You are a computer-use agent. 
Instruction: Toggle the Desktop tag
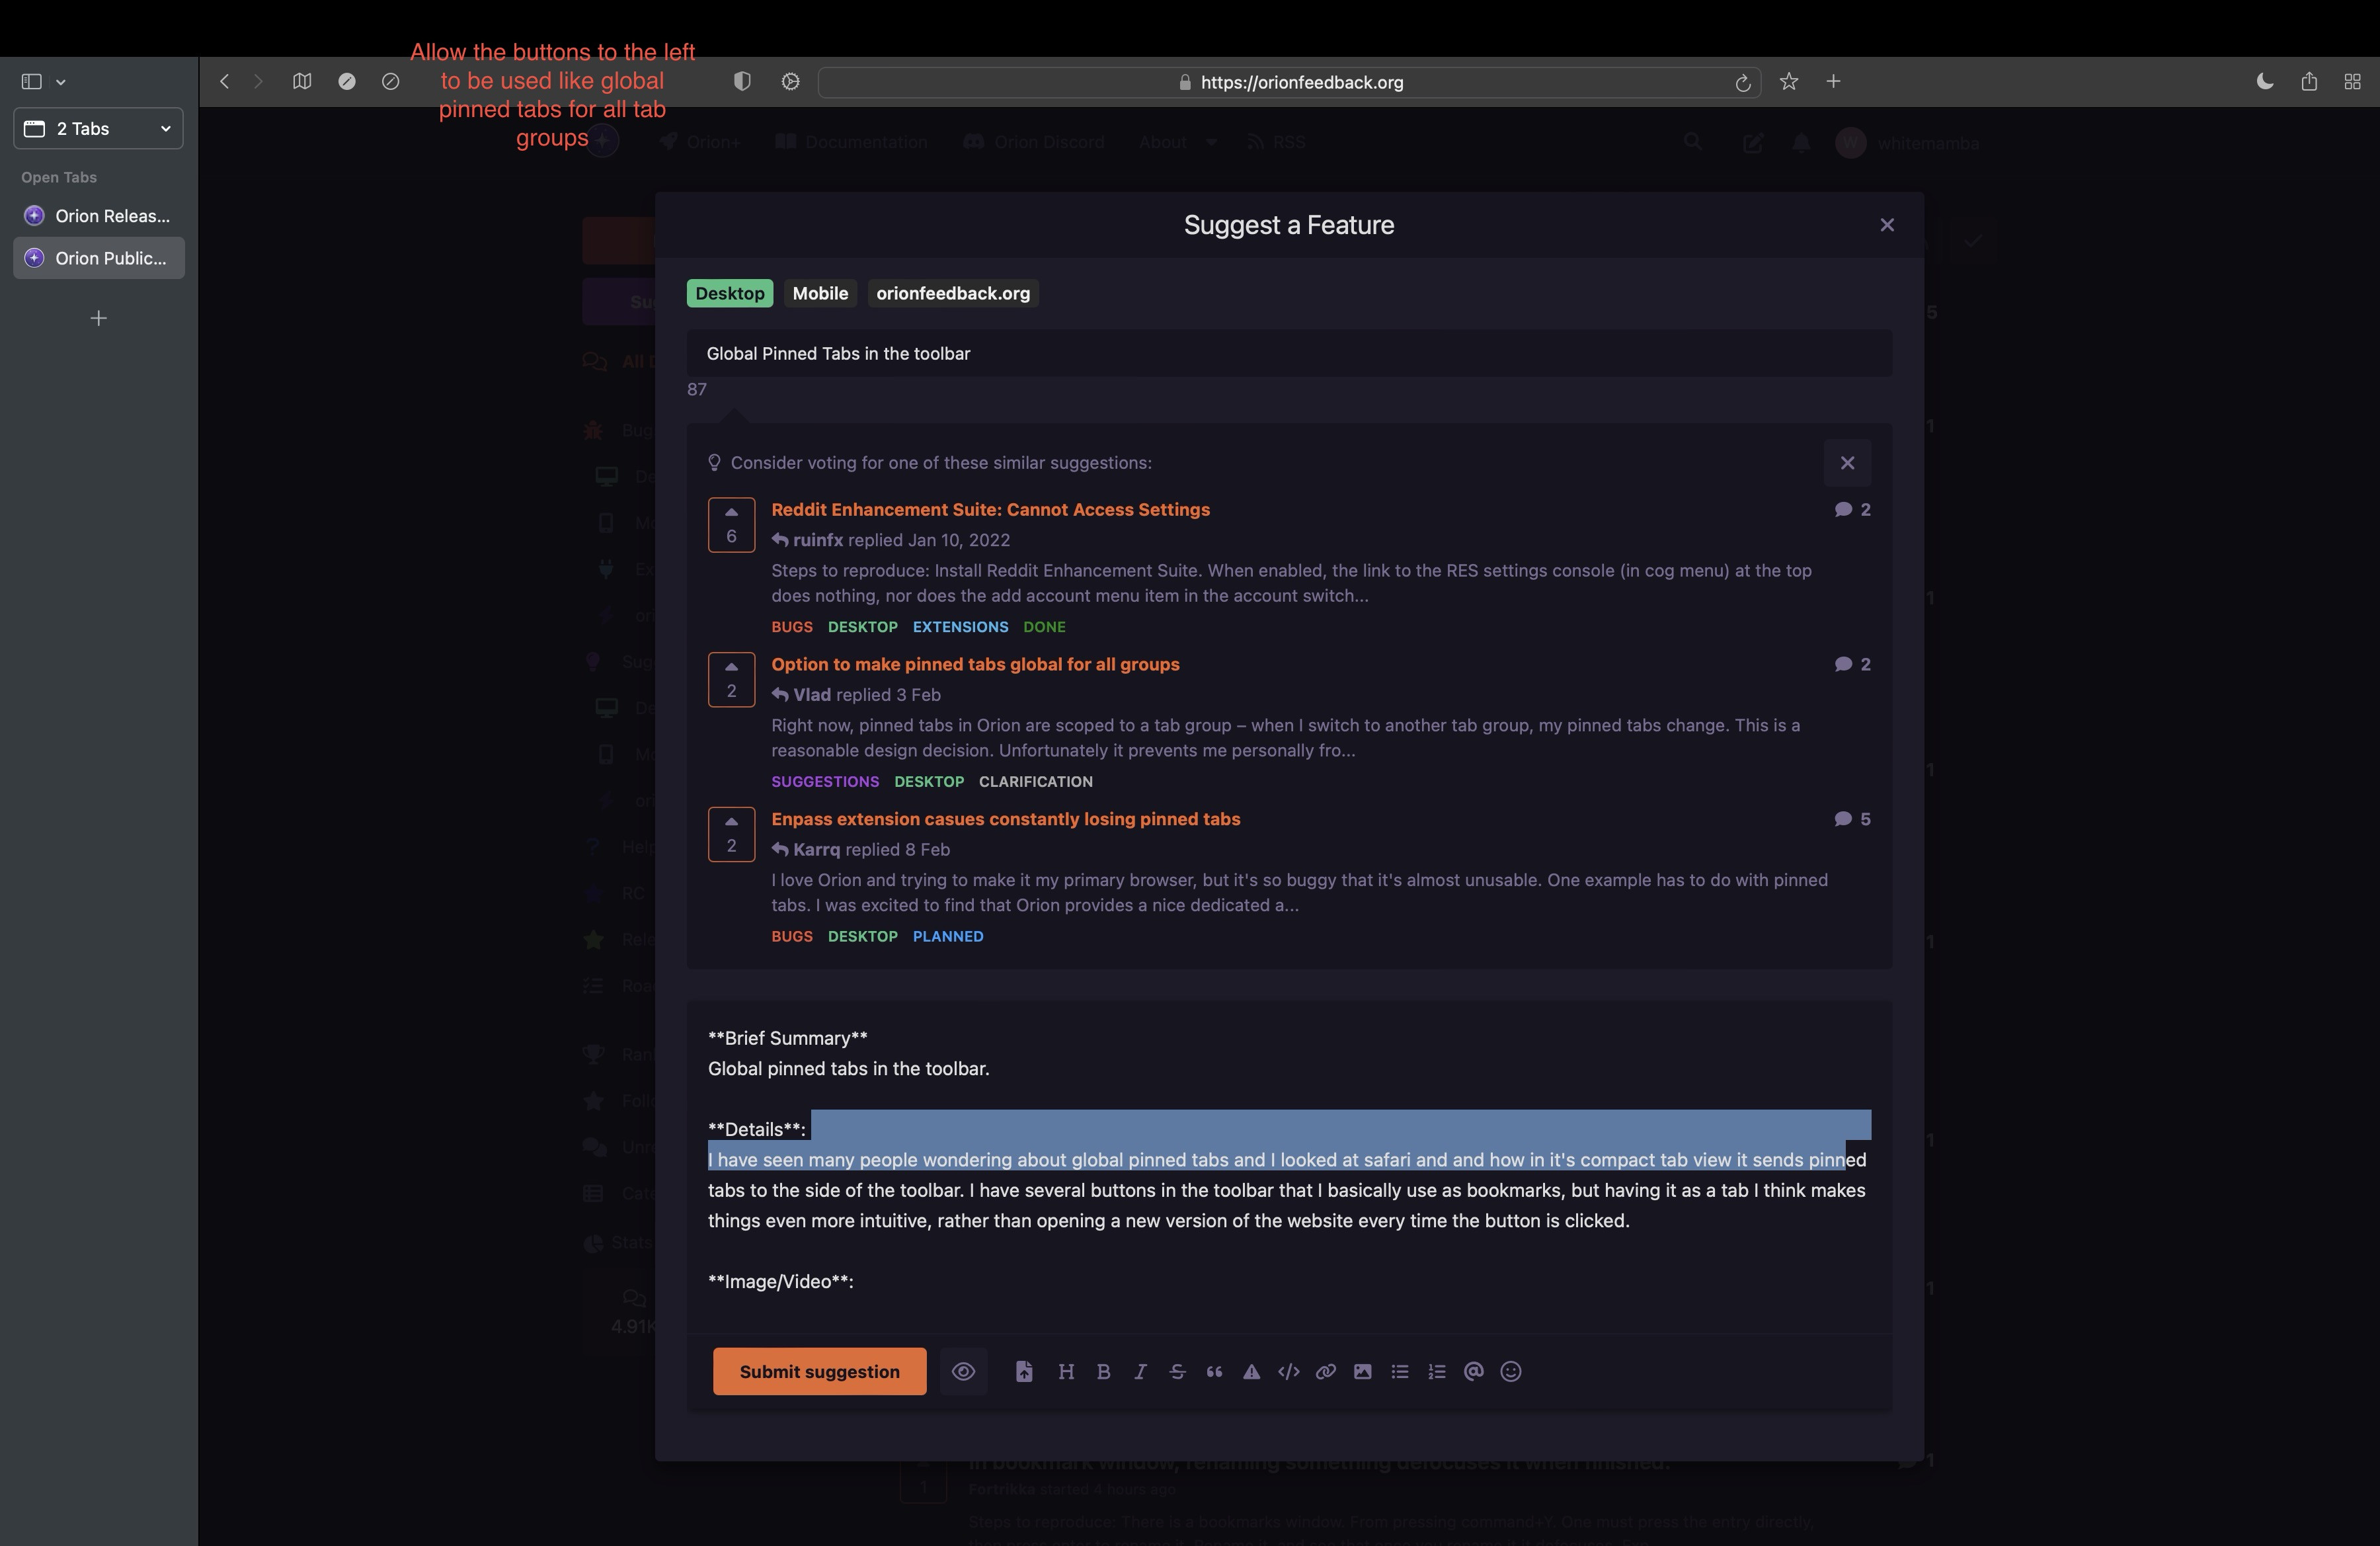(x=730, y=293)
